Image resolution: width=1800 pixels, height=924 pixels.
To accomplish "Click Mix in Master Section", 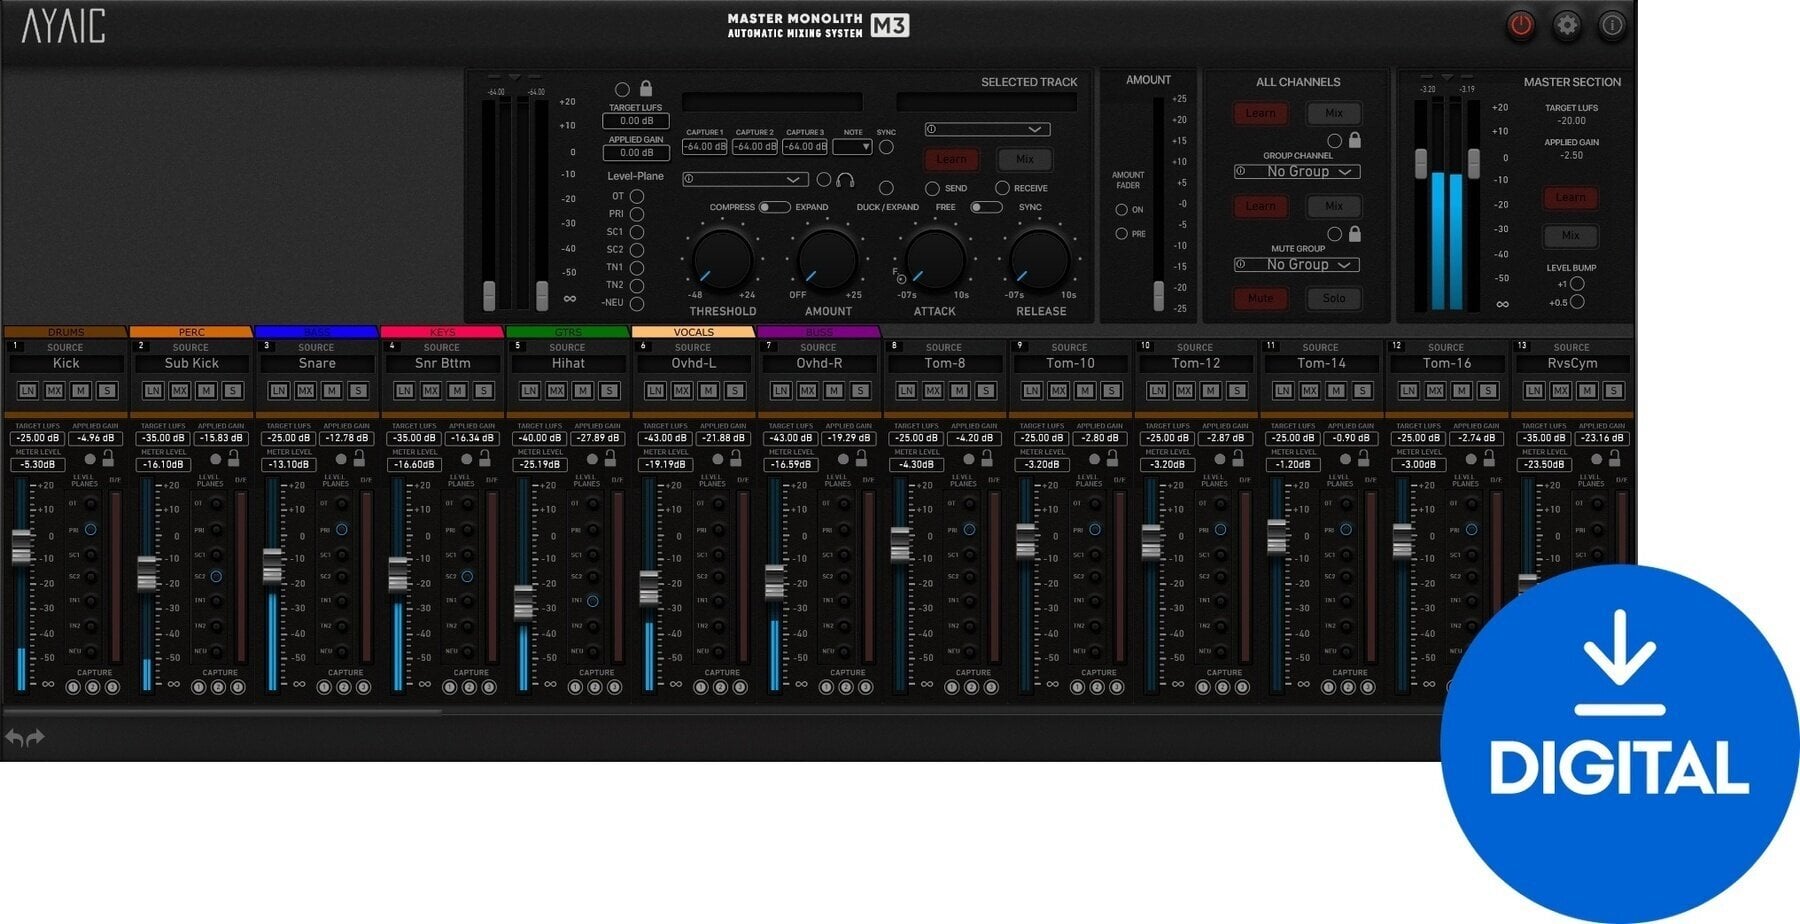I will (1570, 236).
